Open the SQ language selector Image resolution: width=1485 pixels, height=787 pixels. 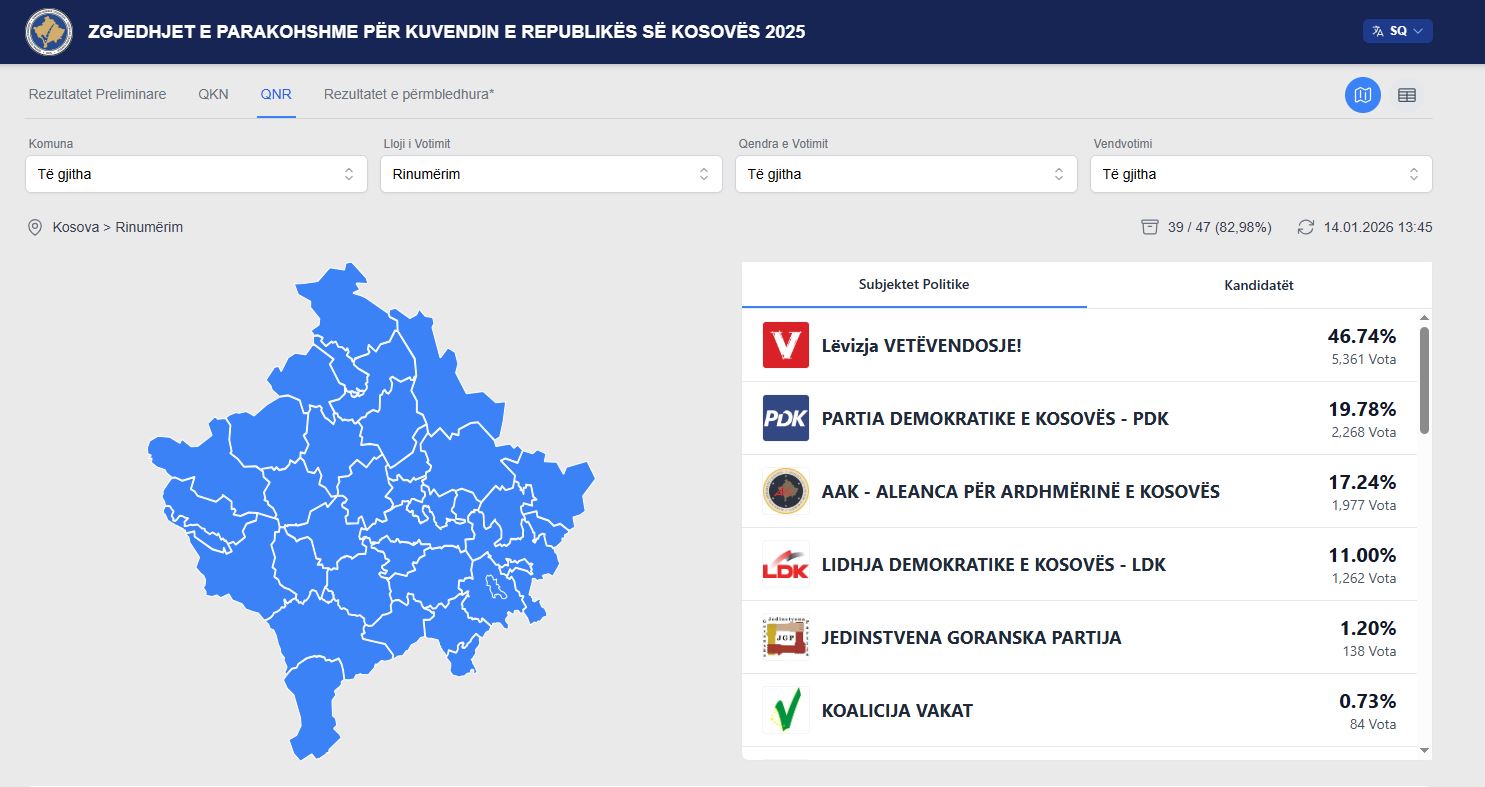(x=1397, y=31)
